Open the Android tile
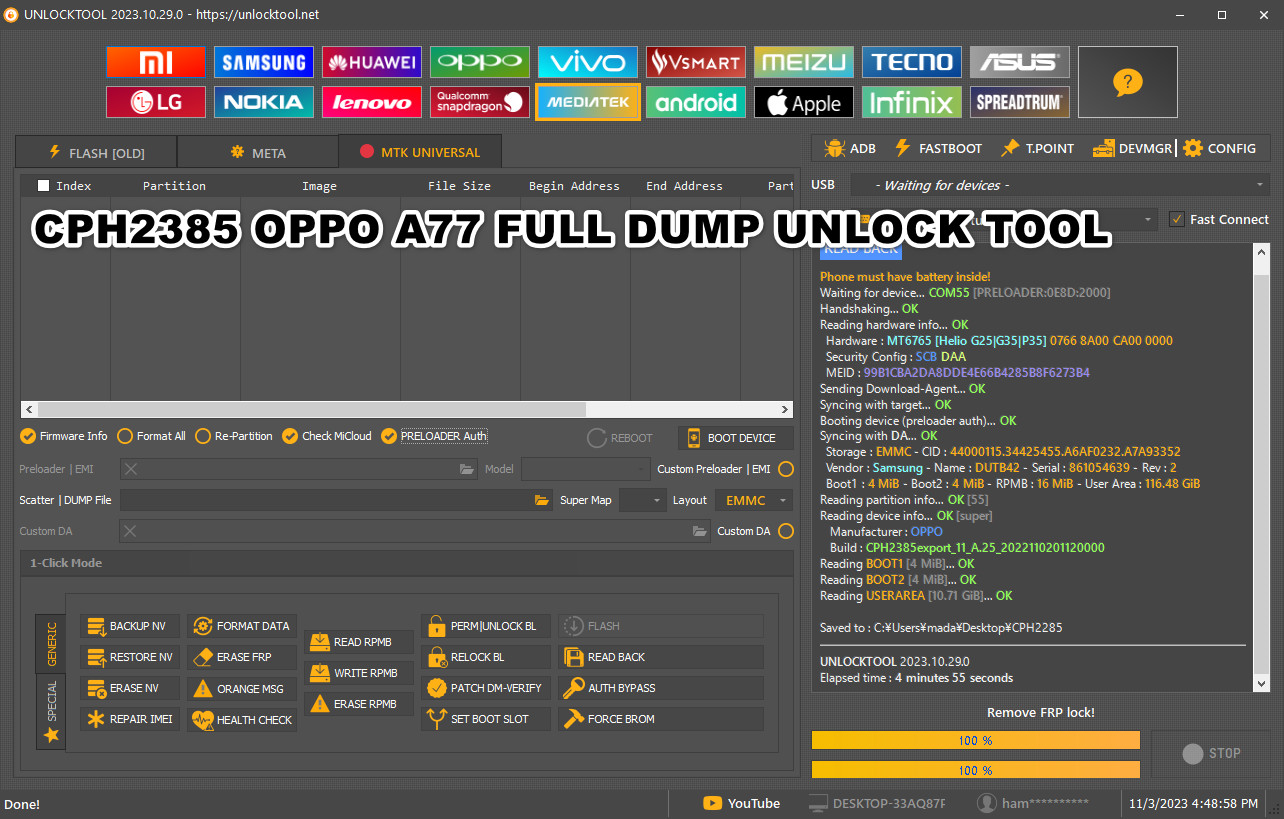This screenshot has height=819, width=1284. click(696, 102)
